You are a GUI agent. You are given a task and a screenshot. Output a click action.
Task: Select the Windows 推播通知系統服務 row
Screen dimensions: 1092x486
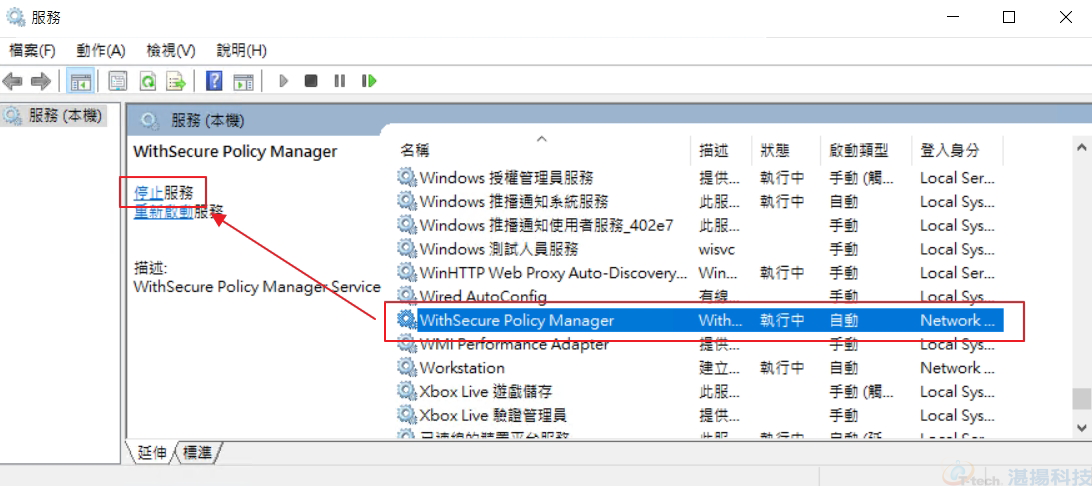(x=699, y=202)
